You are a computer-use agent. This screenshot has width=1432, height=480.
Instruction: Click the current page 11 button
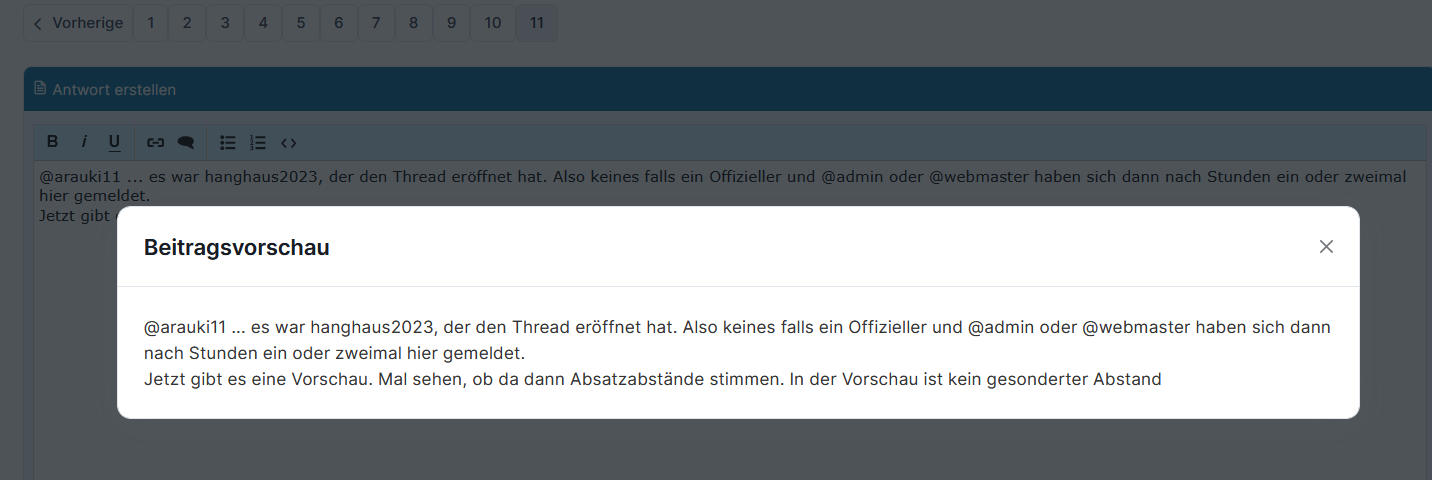point(537,23)
